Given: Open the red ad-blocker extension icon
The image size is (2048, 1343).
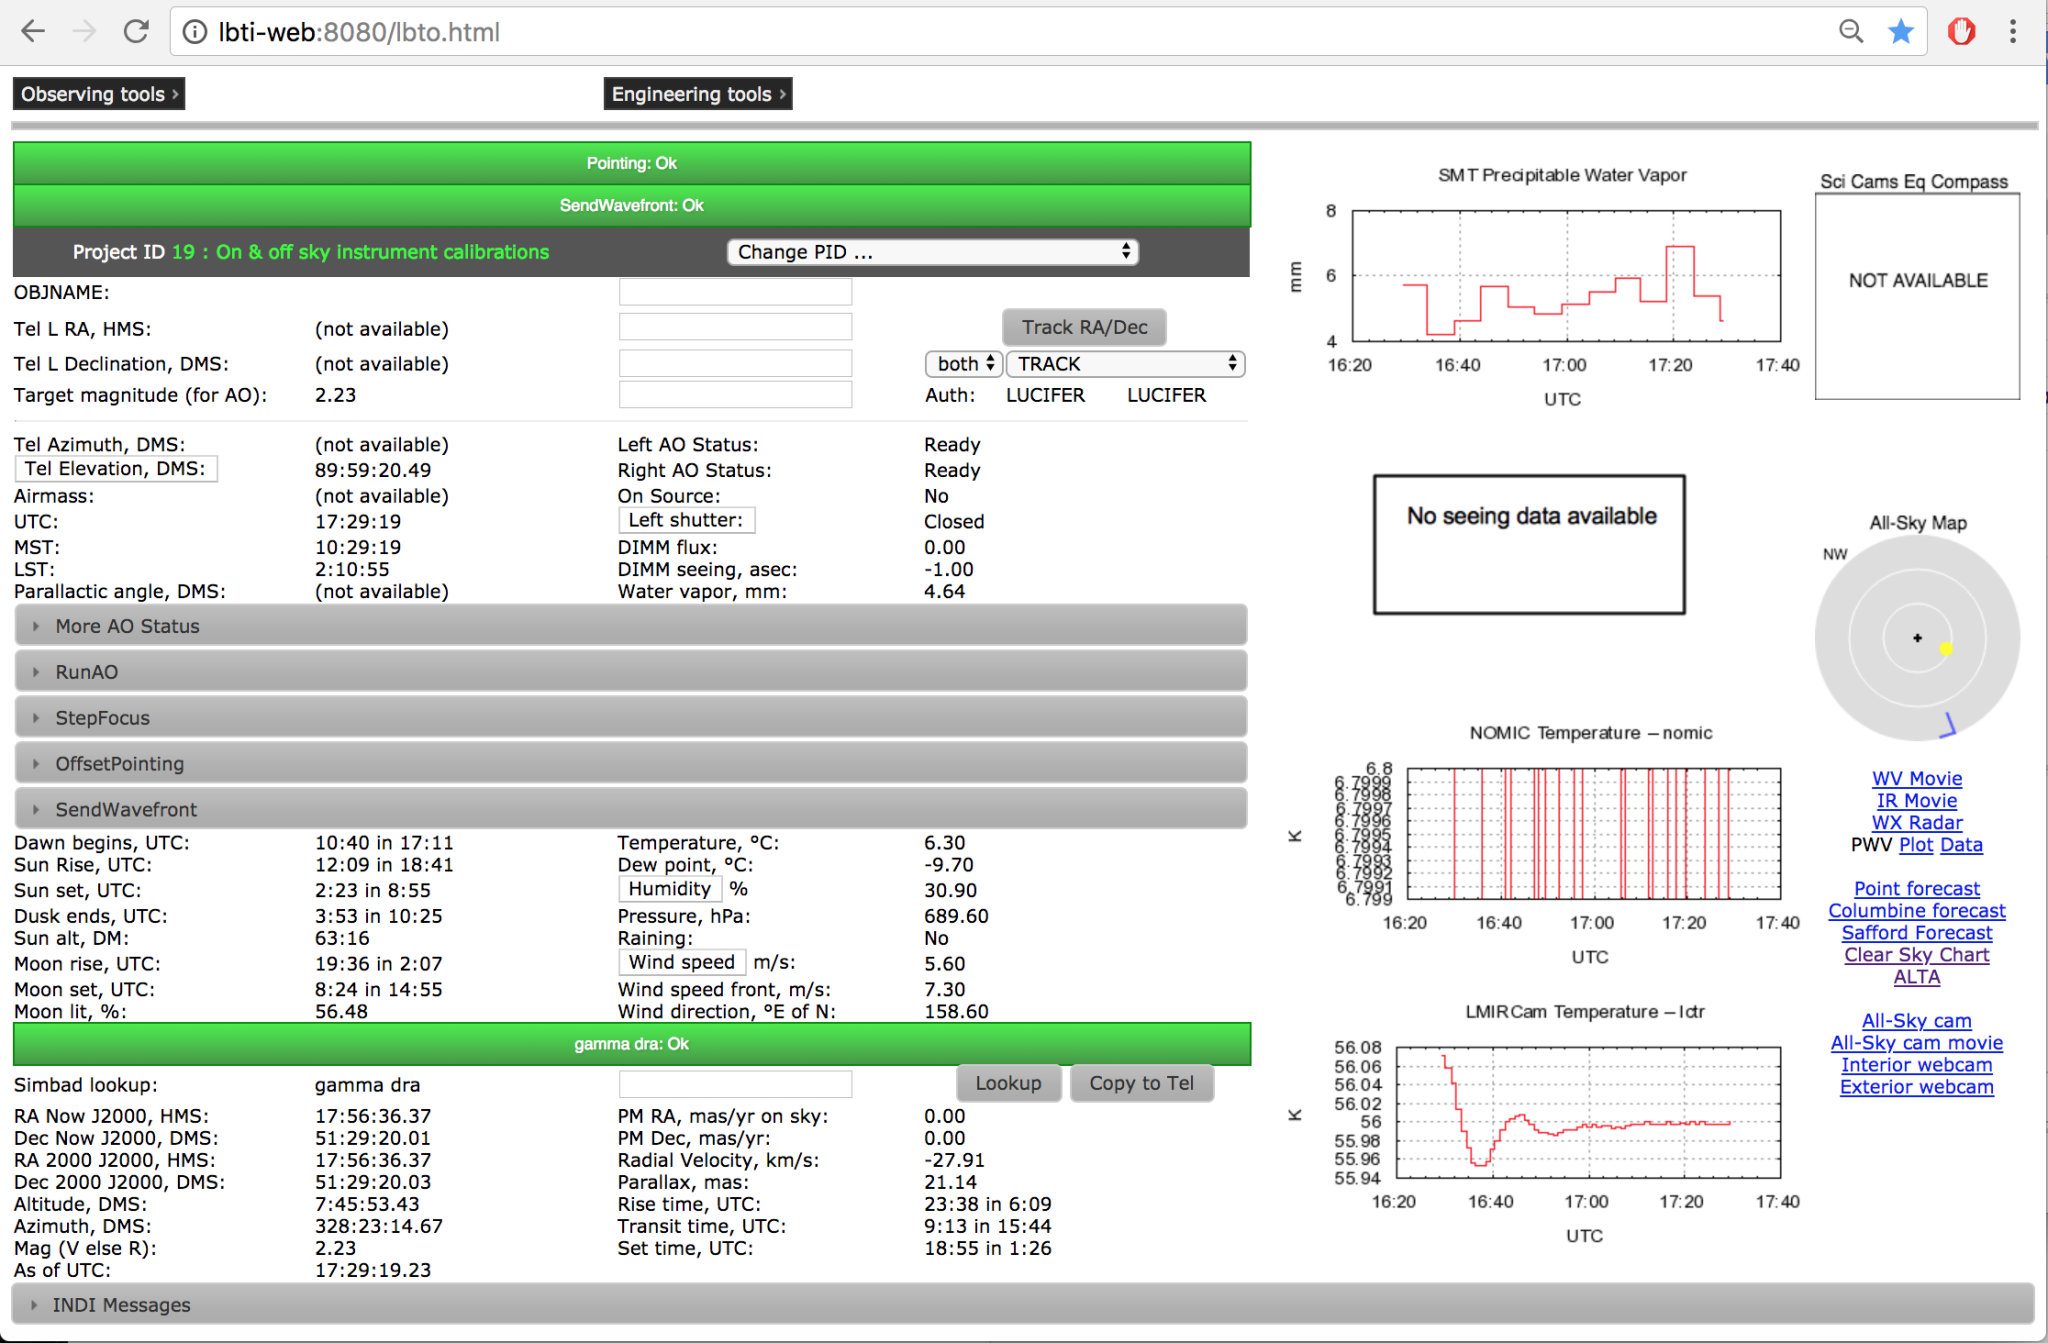Looking at the screenshot, I should click(1961, 32).
